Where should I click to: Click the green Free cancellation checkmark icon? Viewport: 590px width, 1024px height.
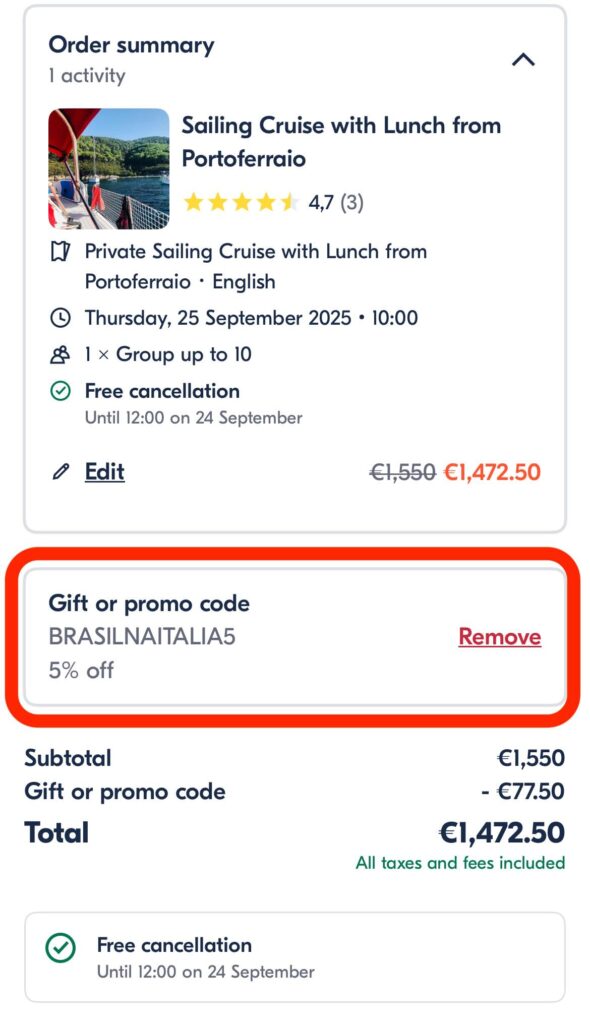tap(60, 391)
